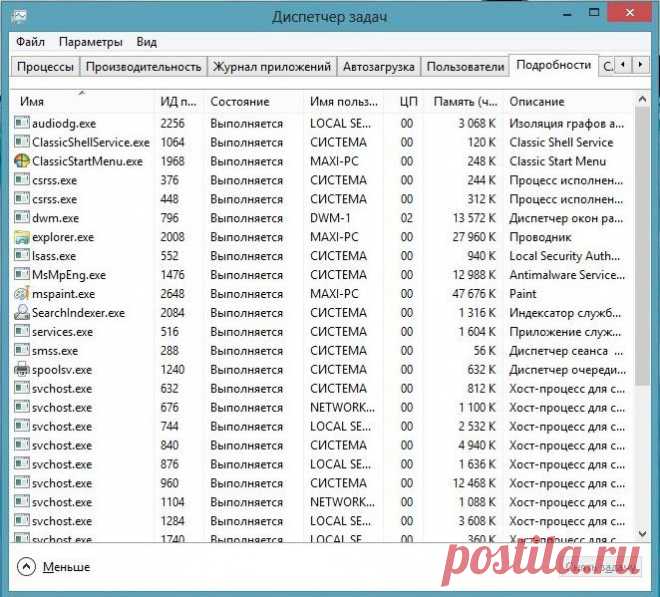Sort by the Состояние column header

coord(254,101)
